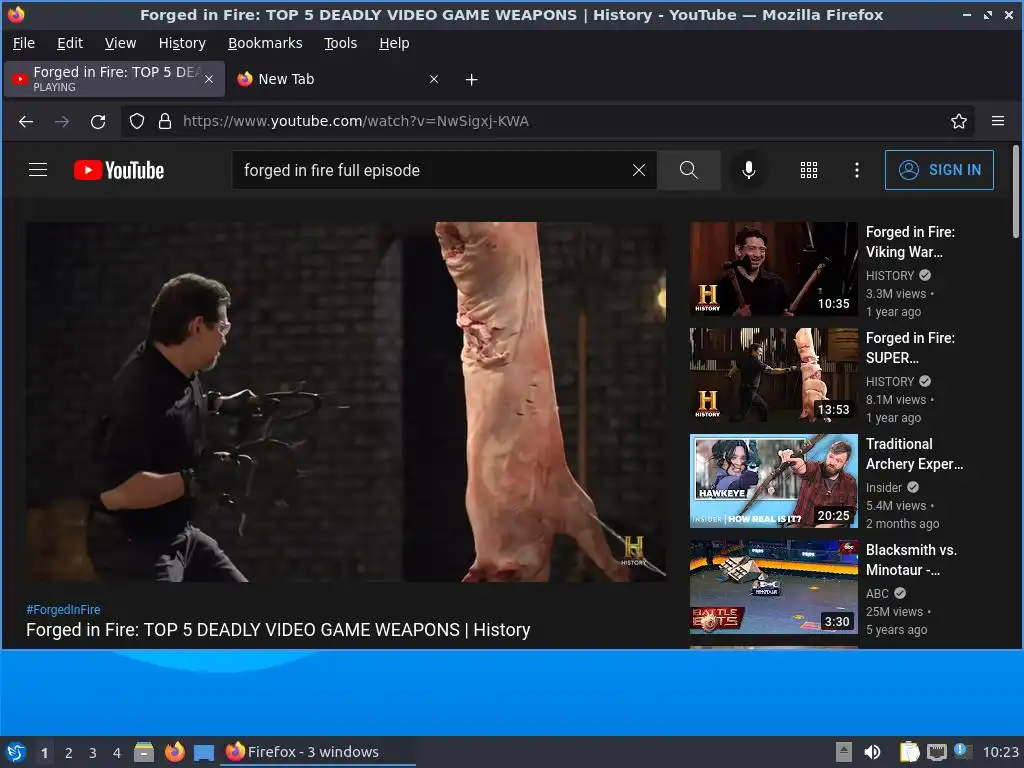Screen dimensions: 1024x768
Task: Open the YouTube apps grid
Action: click(x=808, y=170)
